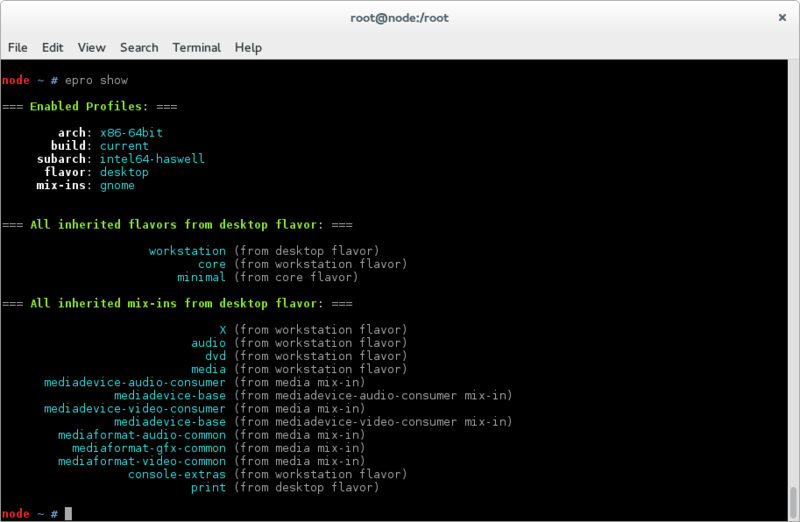The image size is (800, 522).
Task: Click the gnome mix-ins value
Action: pyautogui.click(x=117, y=185)
